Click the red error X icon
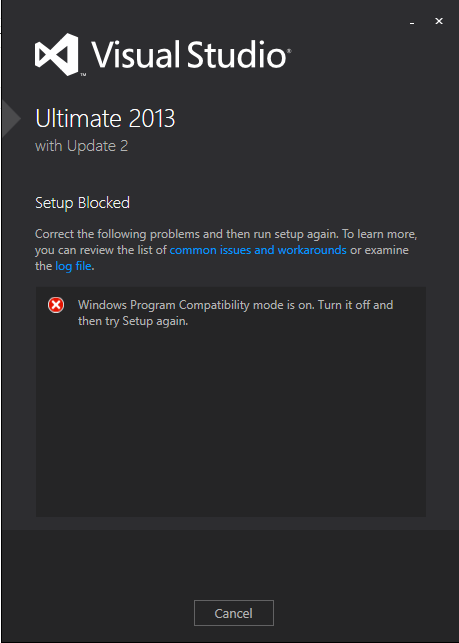 click(56, 305)
